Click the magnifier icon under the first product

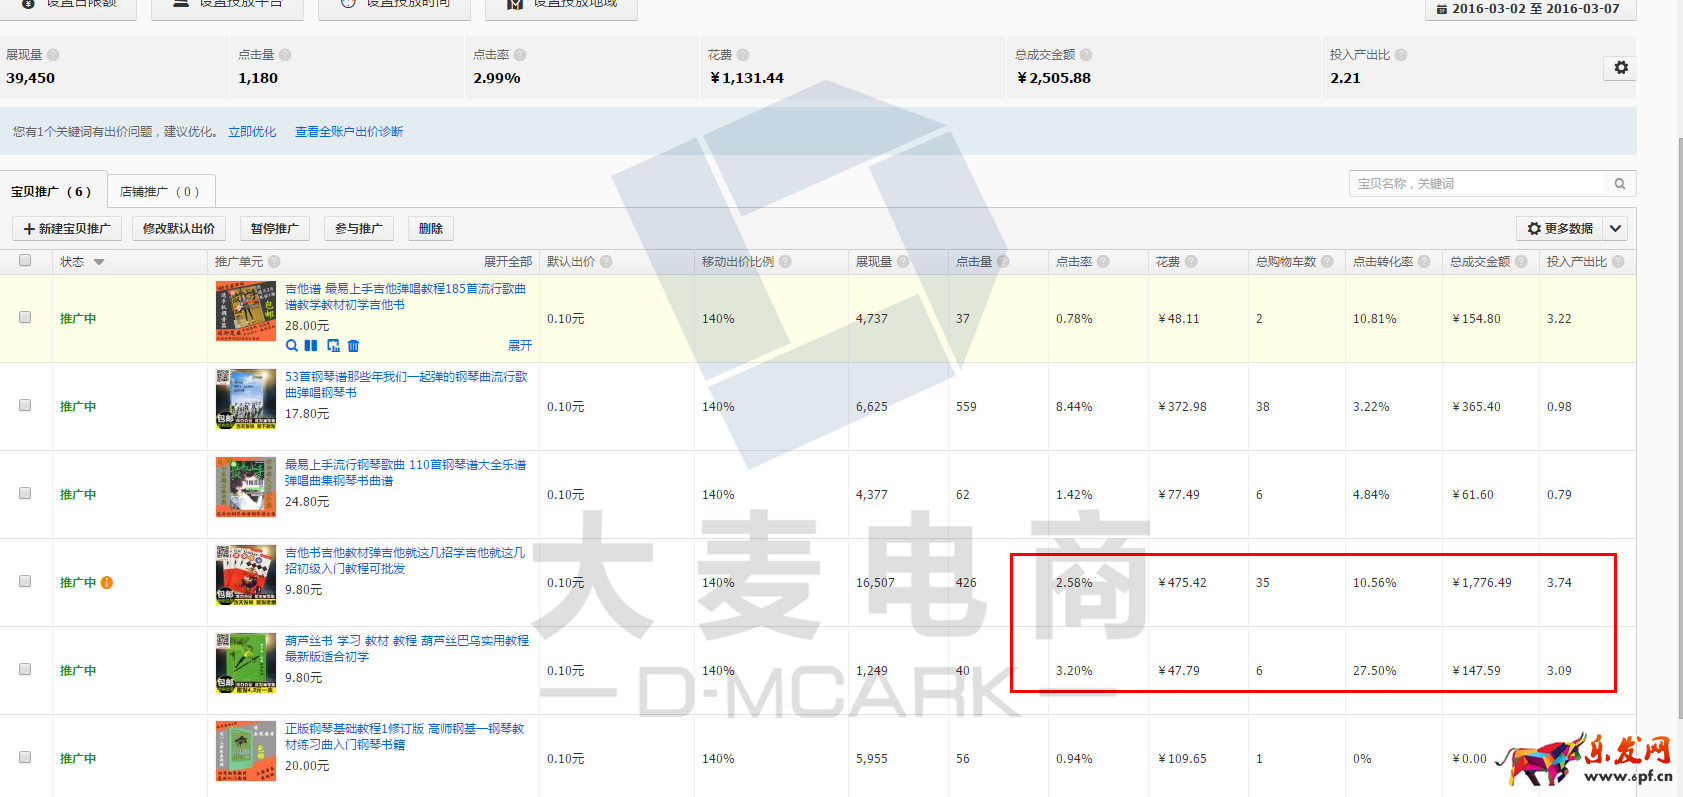pyautogui.click(x=291, y=346)
